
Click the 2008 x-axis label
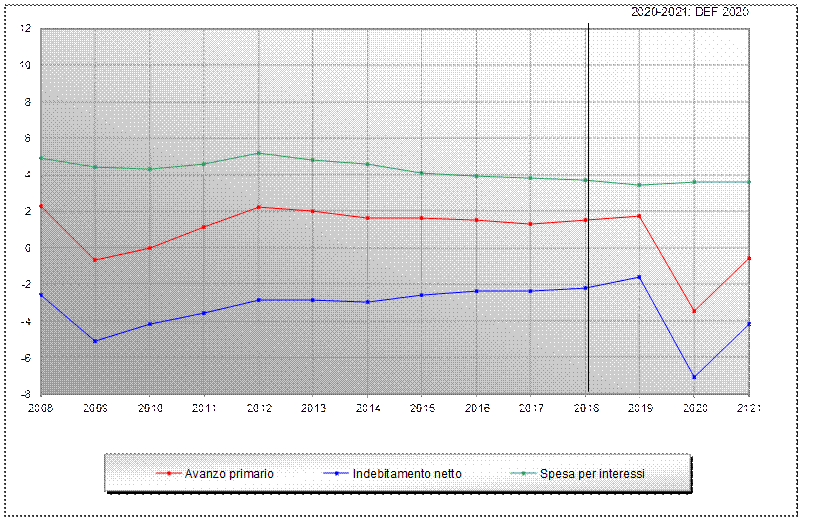[40, 408]
